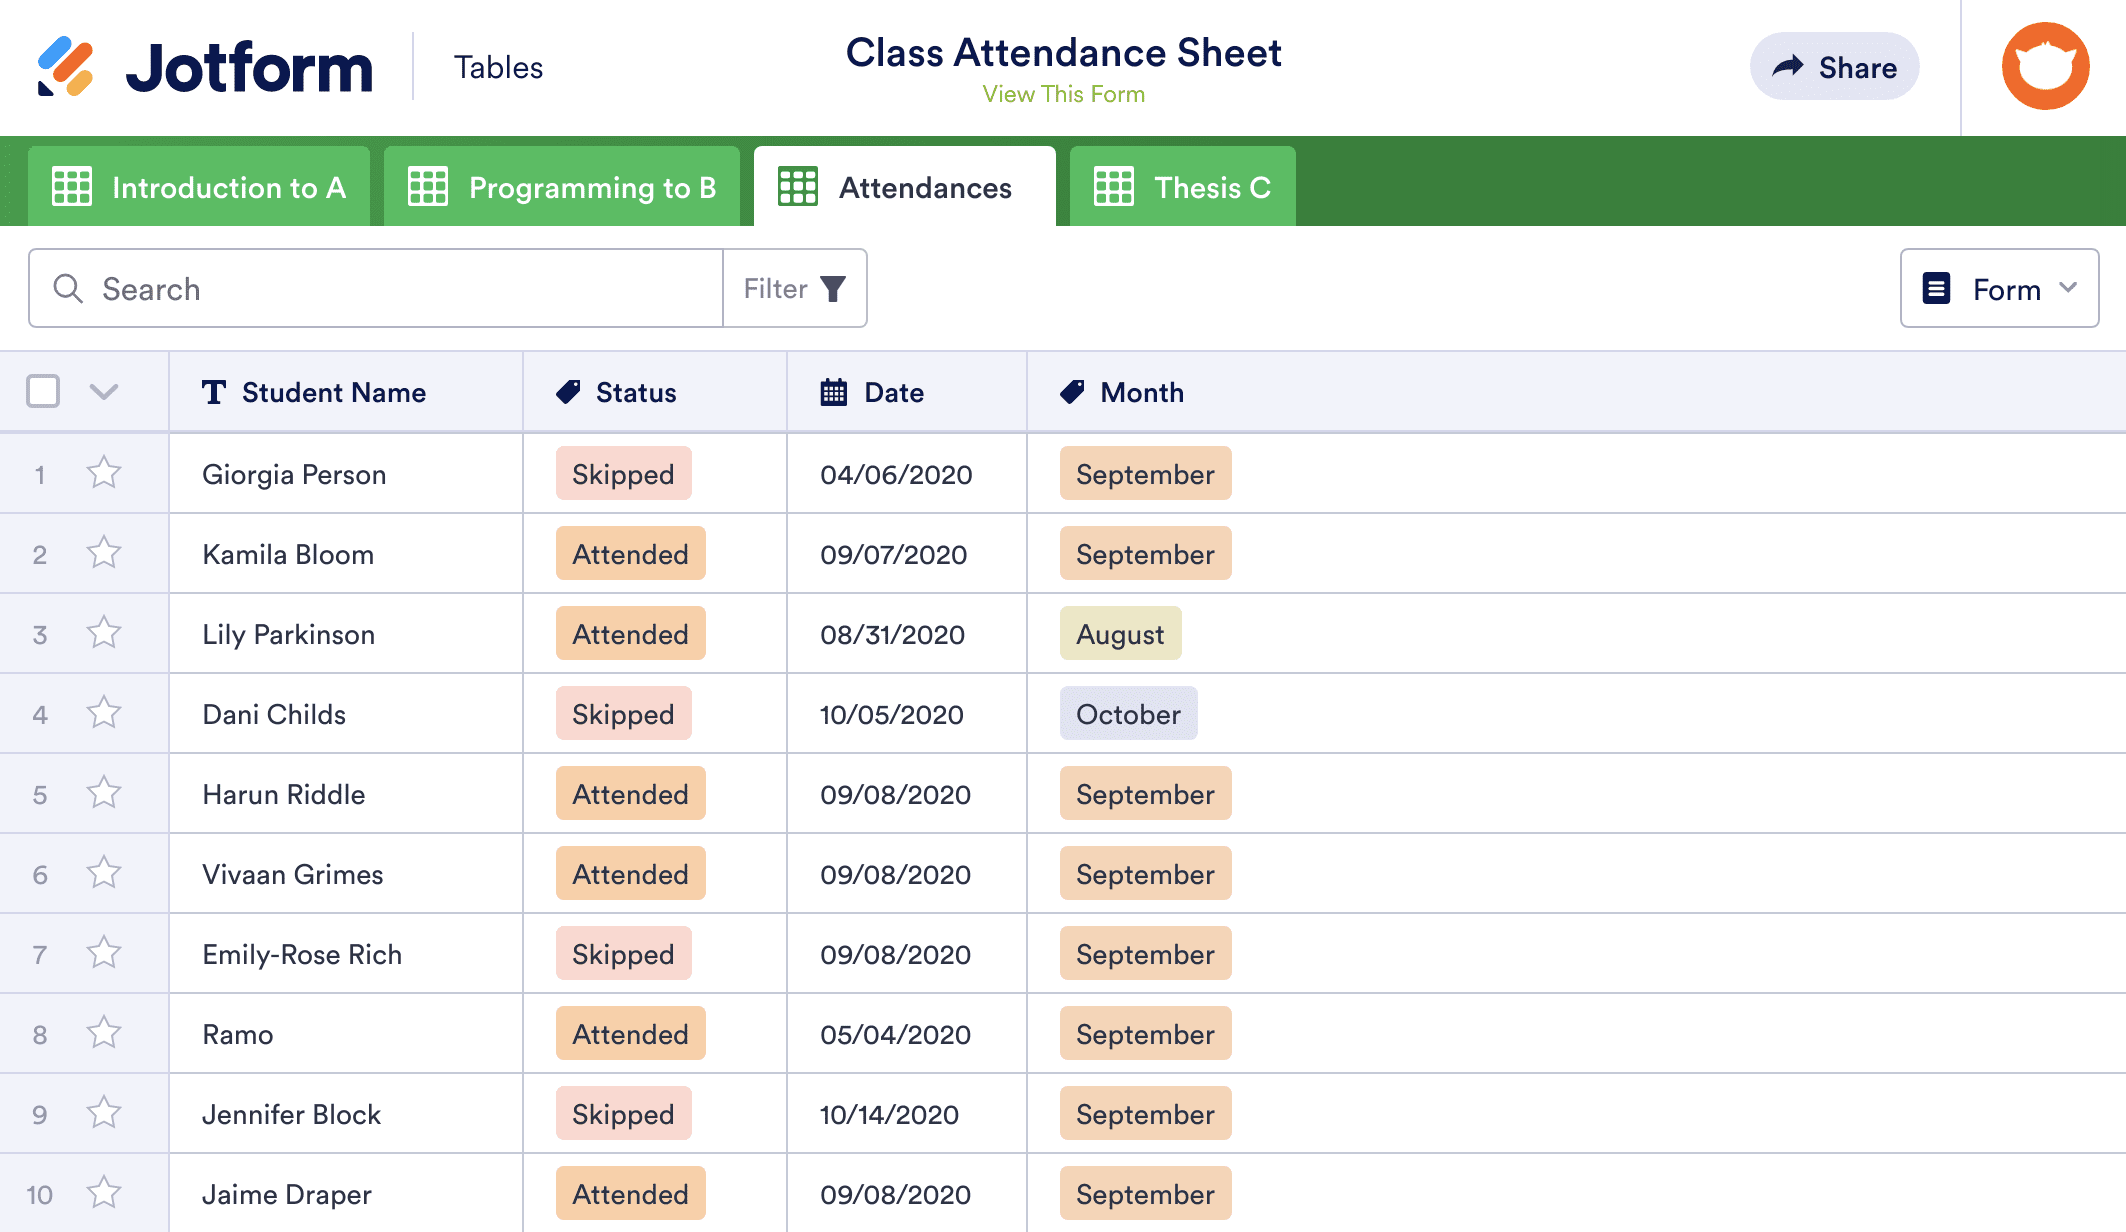Viewport: 2126px width, 1232px height.
Task: Click the August month color tag
Action: pos(1120,634)
